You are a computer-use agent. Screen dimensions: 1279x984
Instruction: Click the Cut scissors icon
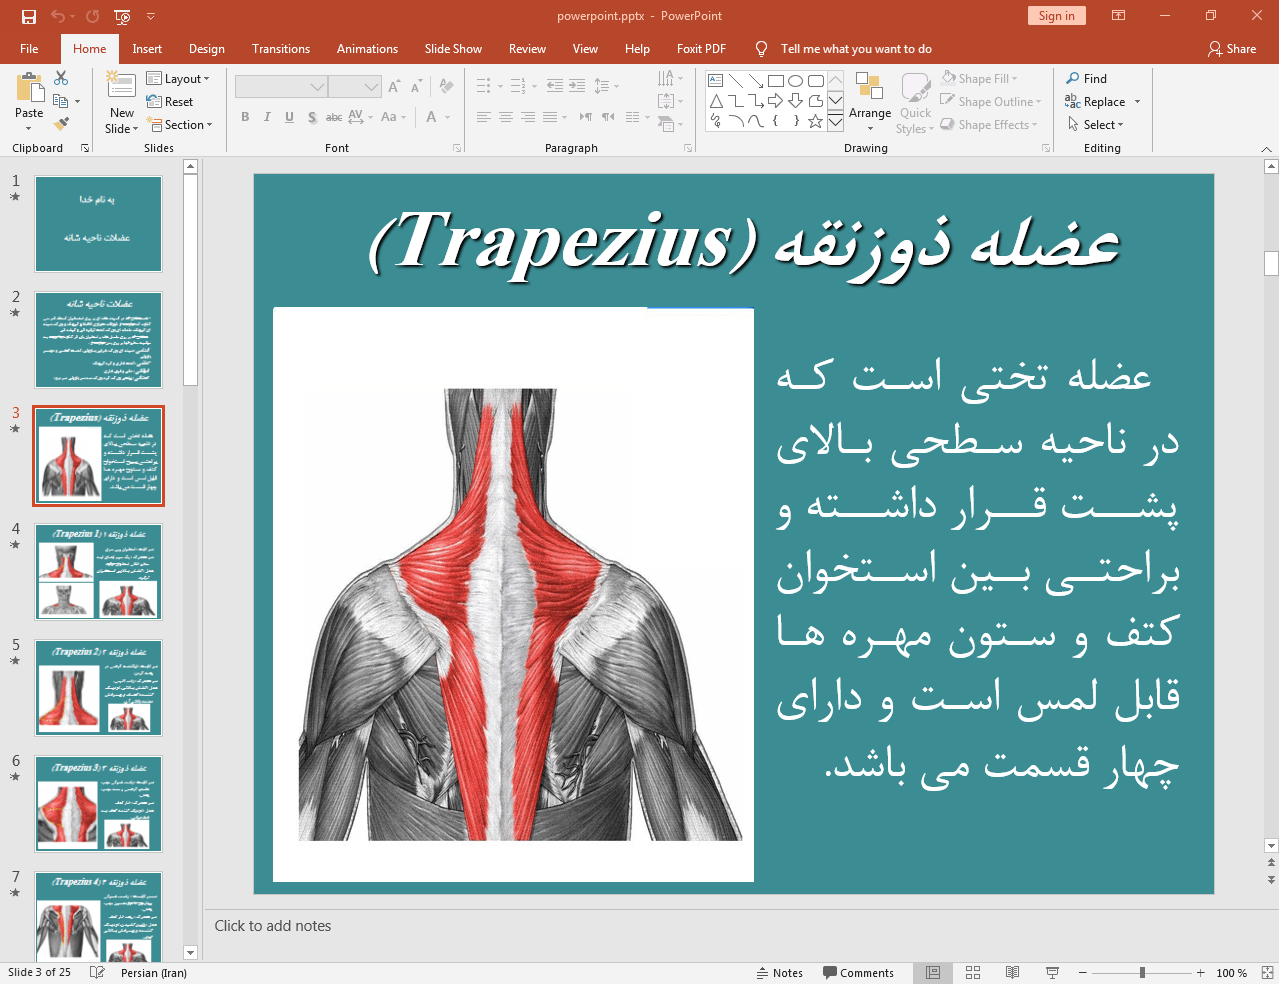click(61, 79)
